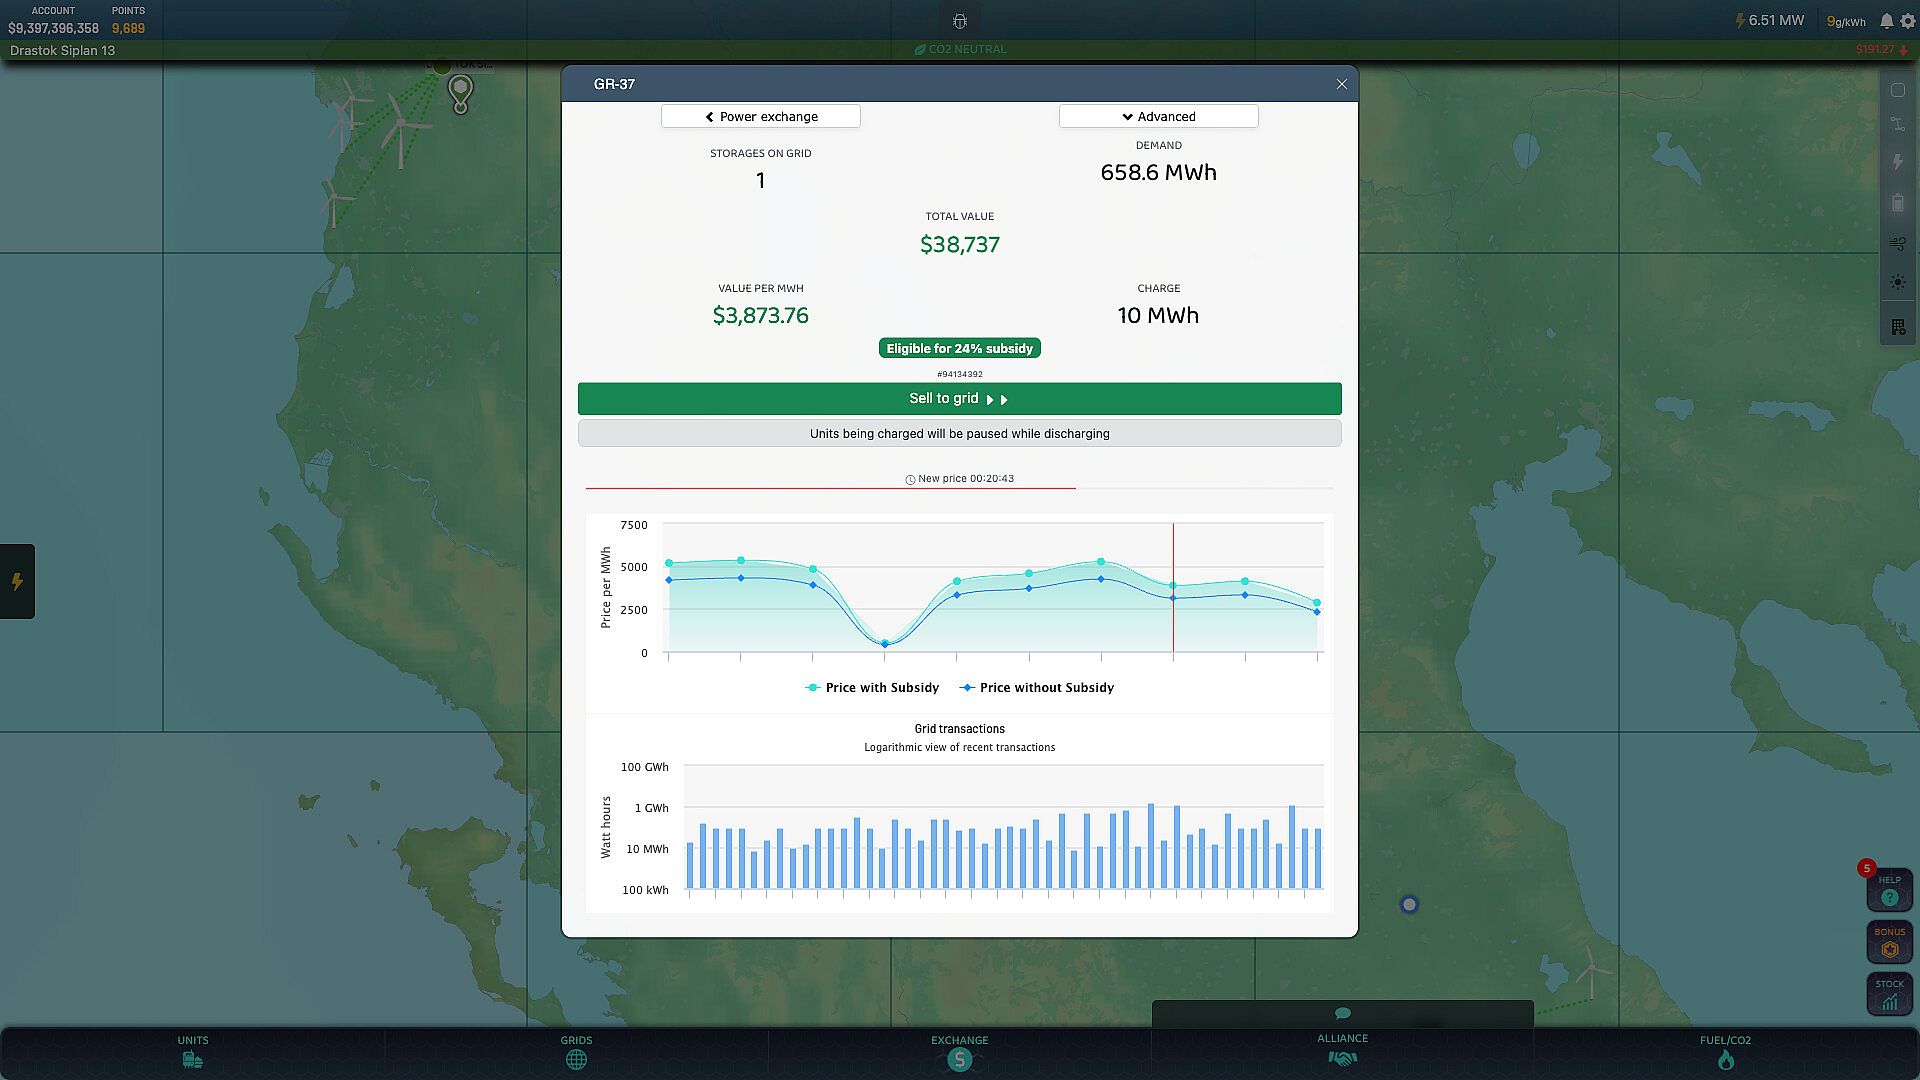Expand the Advanced options dropdown
Image resolution: width=1920 pixels, height=1080 pixels.
pyautogui.click(x=1158, y=116)
